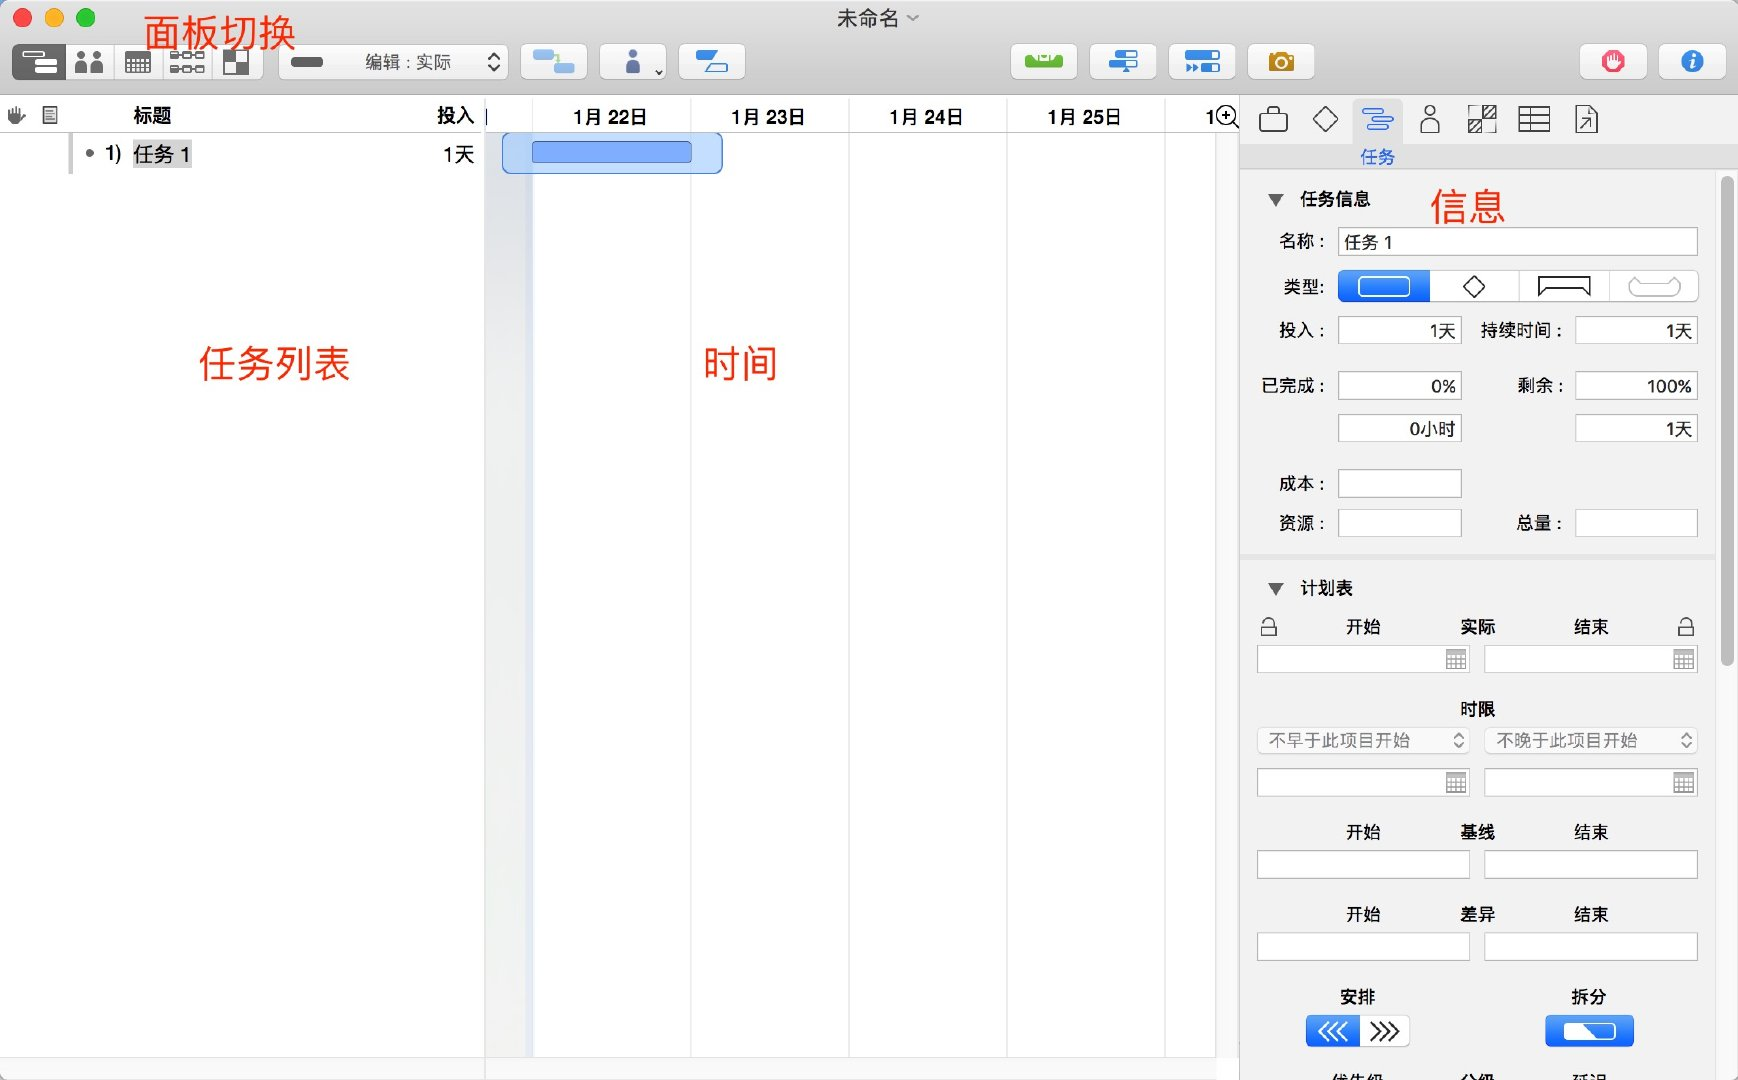This screenshot has width=1738, height=1080.
Task: Open the Network diagram view
Action: [187, 62]
